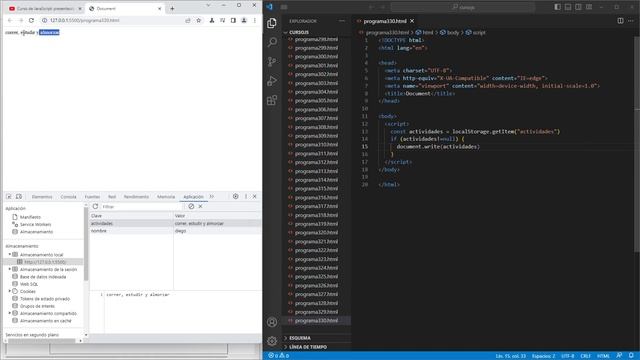Click the Chrome address bar URL
This screenshot has width=640, height=360.
(x=85, y=20)
